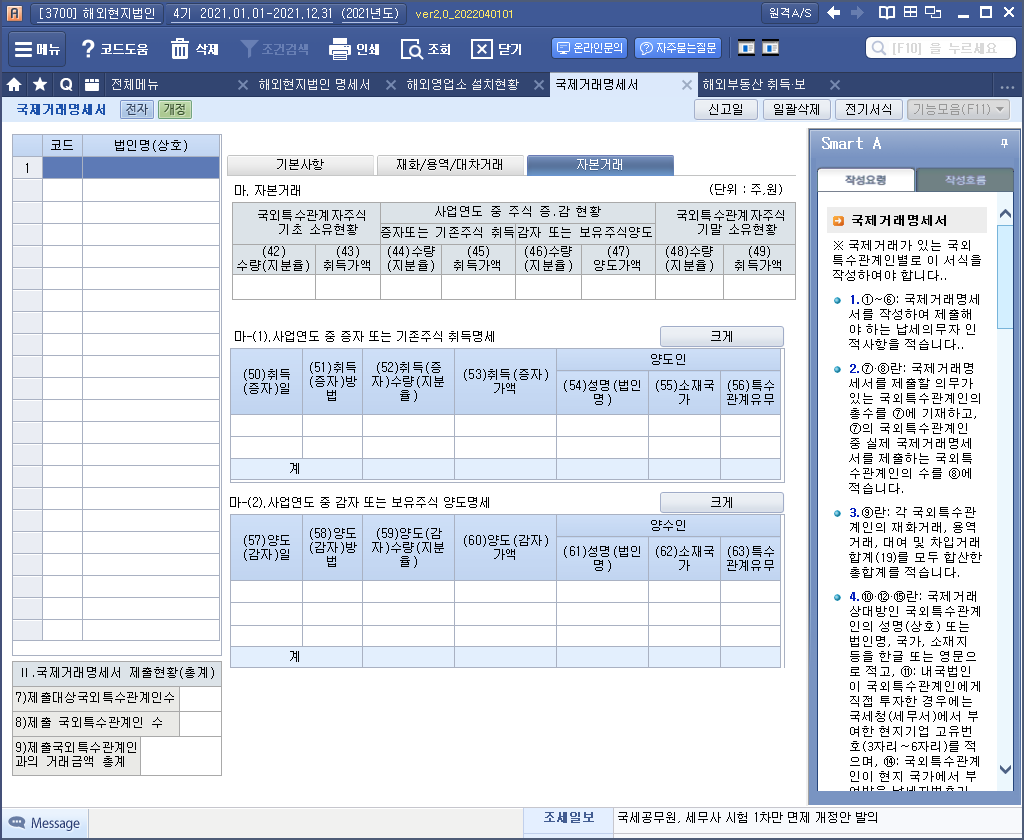
Task: Click the 전기서식 button
Action: [868, 109]
